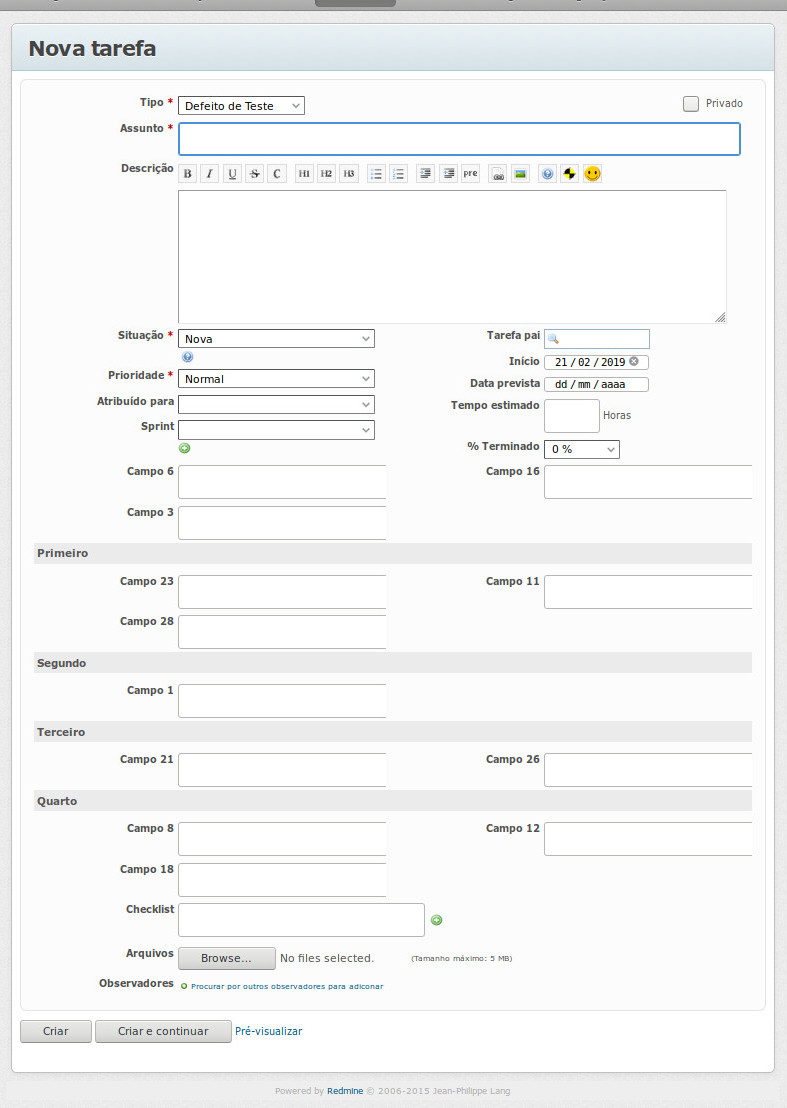
Task: Click the Campo 21 input field
Action: click(x=282, y=770)
